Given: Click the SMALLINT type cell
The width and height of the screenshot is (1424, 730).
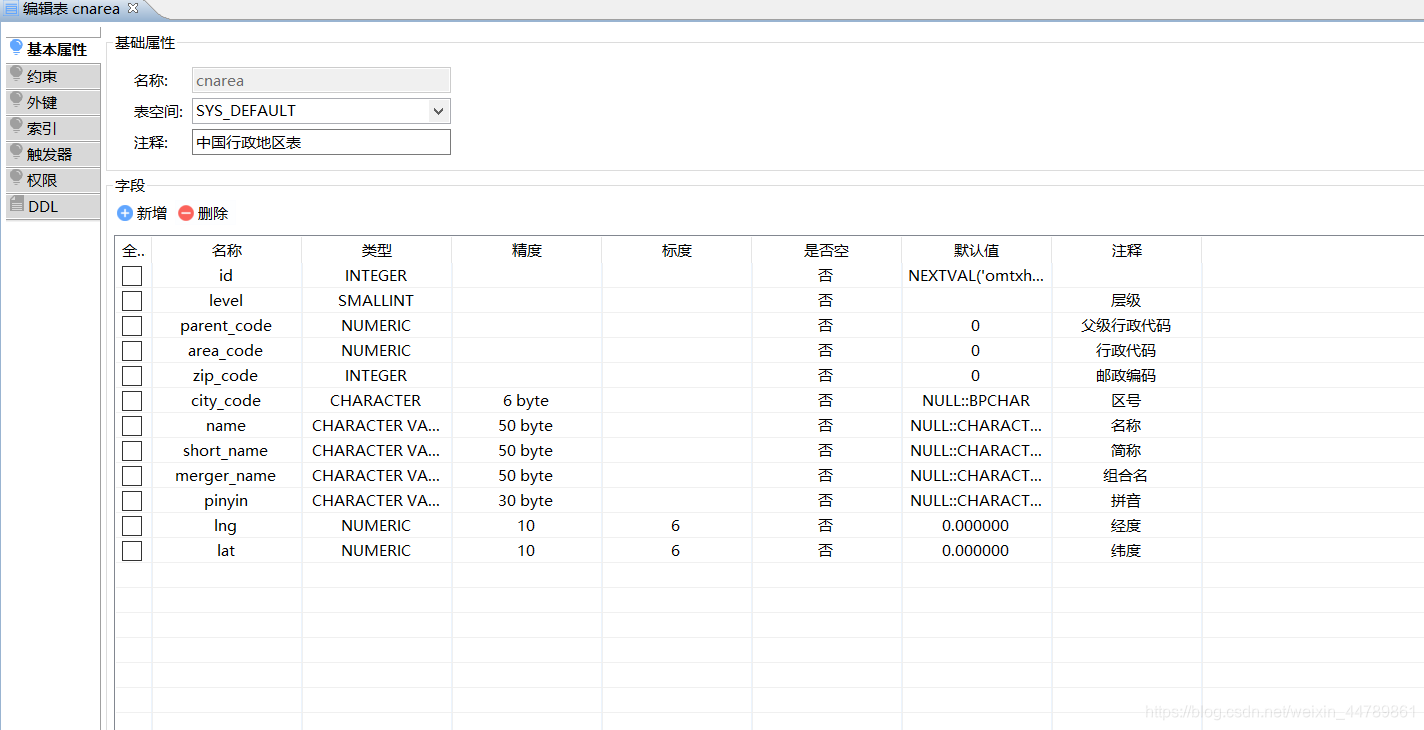Looking at the screenshot, I should click(376, 301).
